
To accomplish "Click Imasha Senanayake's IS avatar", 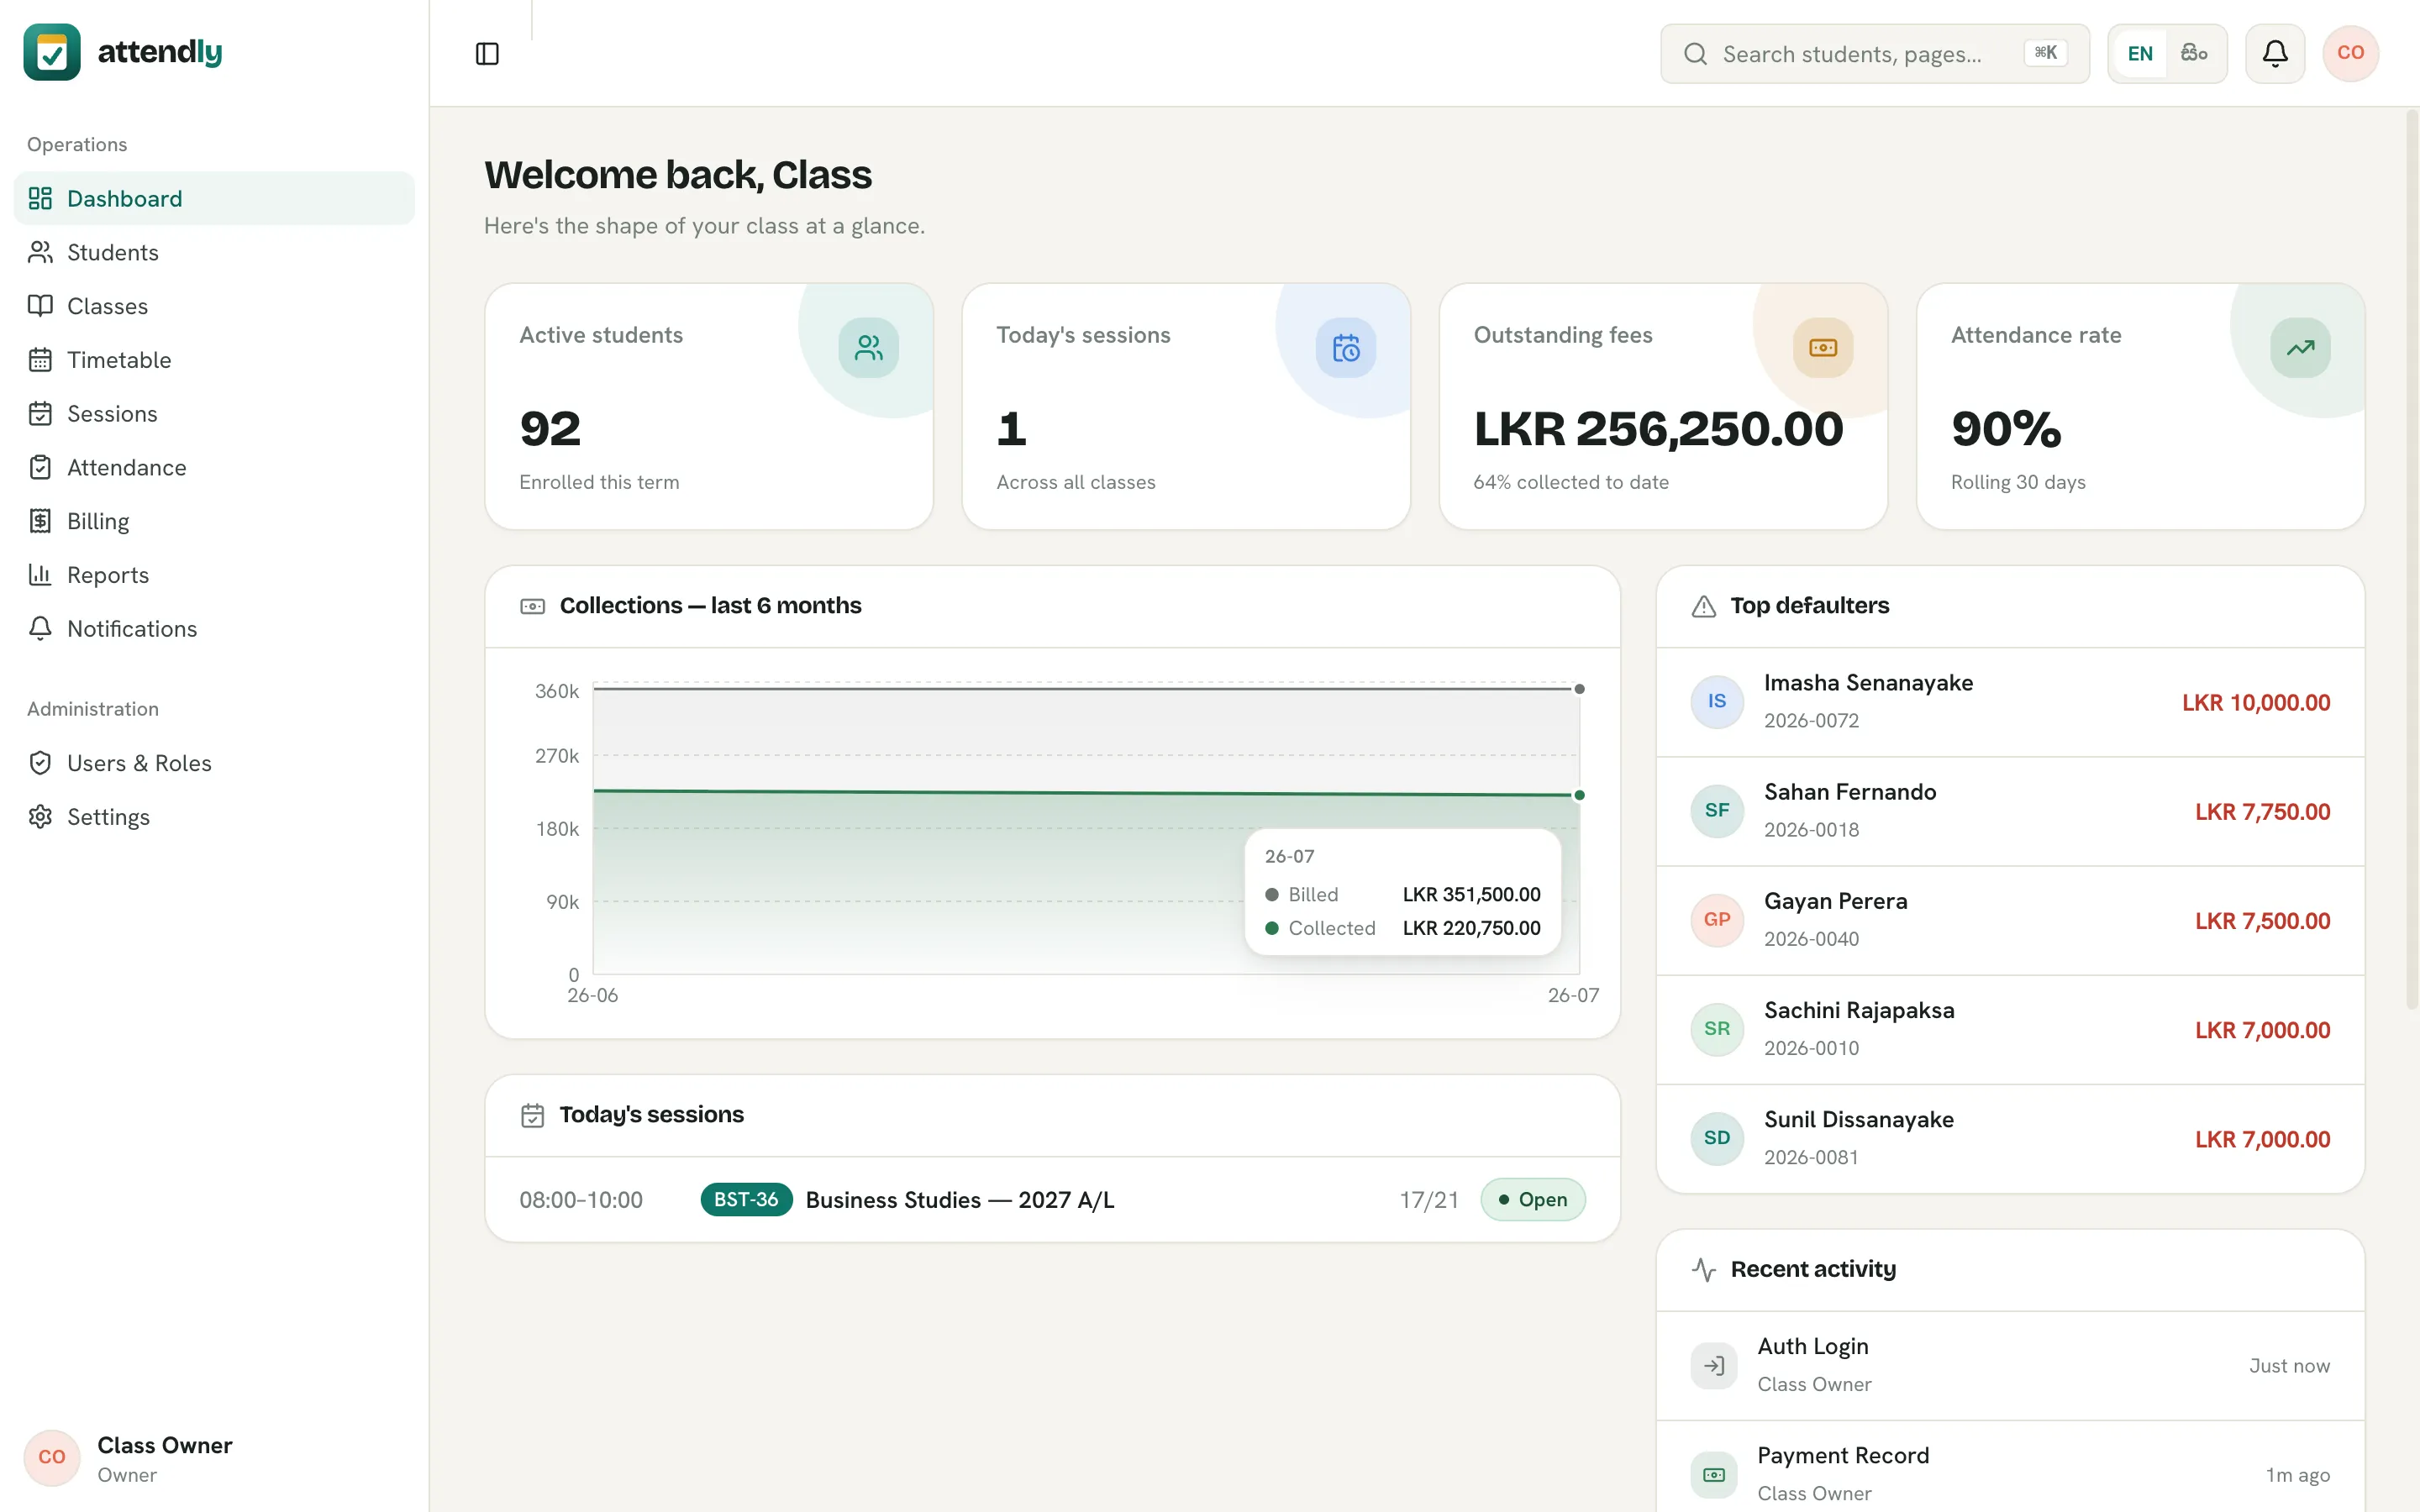I will tap(1717, 702).
